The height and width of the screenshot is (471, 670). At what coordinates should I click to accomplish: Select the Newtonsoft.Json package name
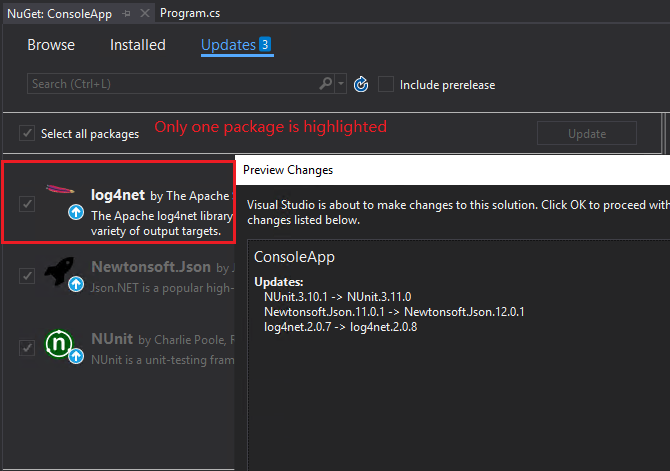151,267
